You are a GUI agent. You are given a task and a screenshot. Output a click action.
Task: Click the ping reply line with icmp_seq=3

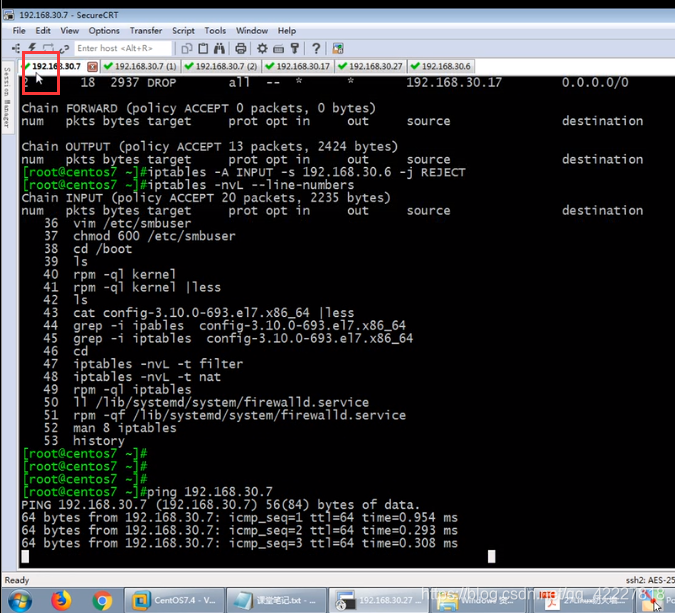tap(239, 543)
